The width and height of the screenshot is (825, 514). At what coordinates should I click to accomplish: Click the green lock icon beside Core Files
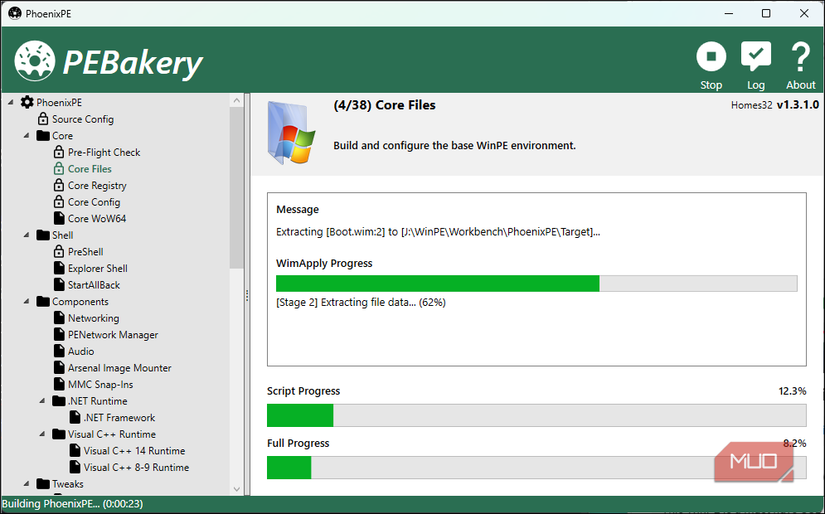click(59, 169)
